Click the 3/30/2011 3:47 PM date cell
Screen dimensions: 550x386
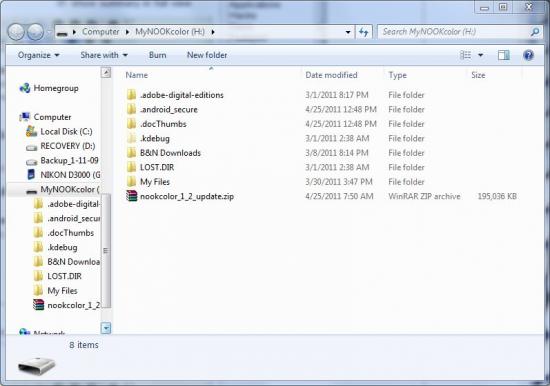(x=338, y=182)
